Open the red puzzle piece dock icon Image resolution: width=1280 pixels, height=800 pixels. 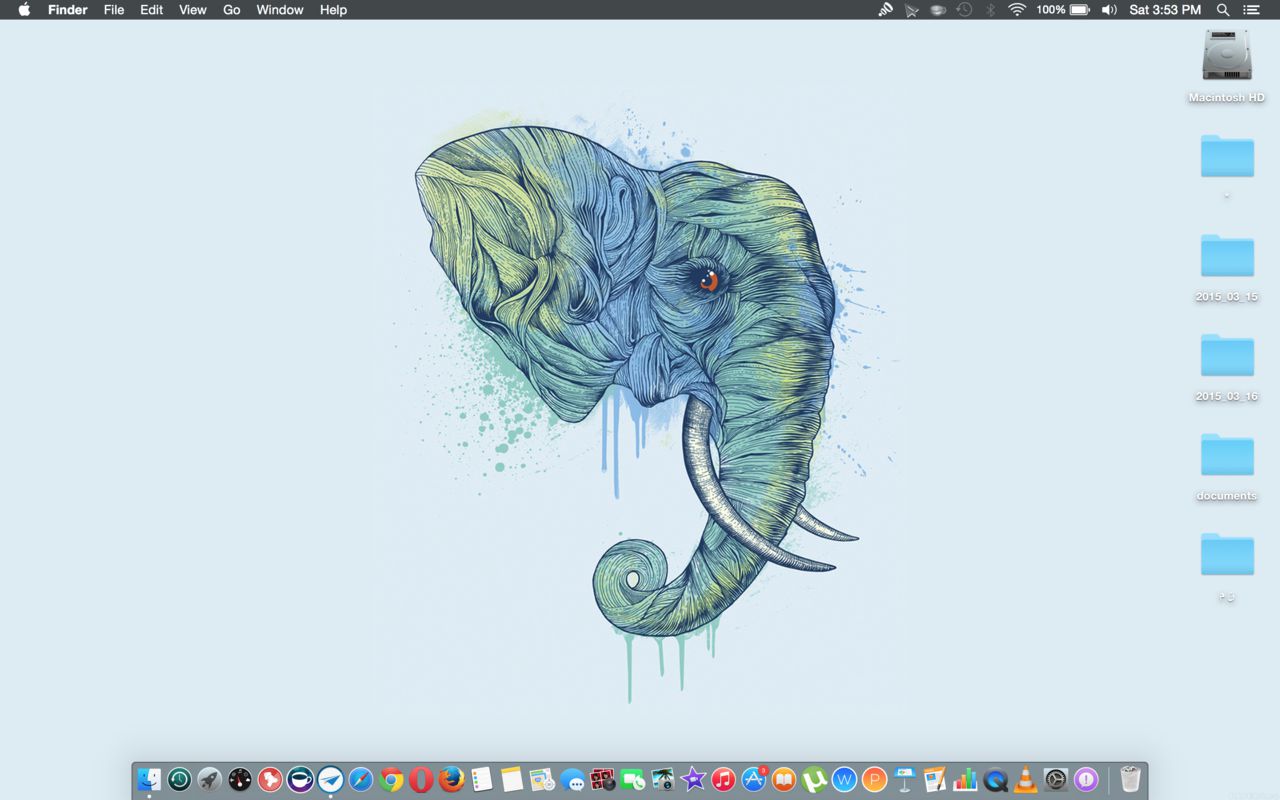[270, 779]
